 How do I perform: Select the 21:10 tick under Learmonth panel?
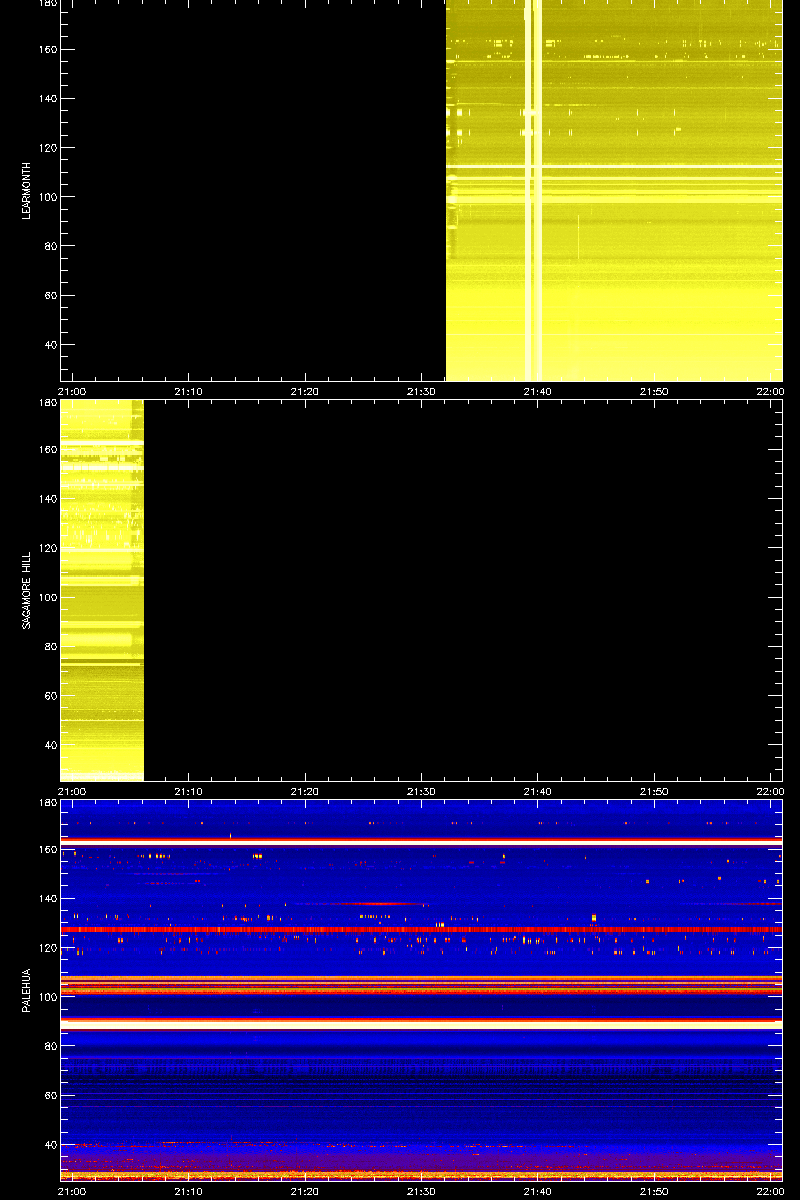click(x=189, y=391)
